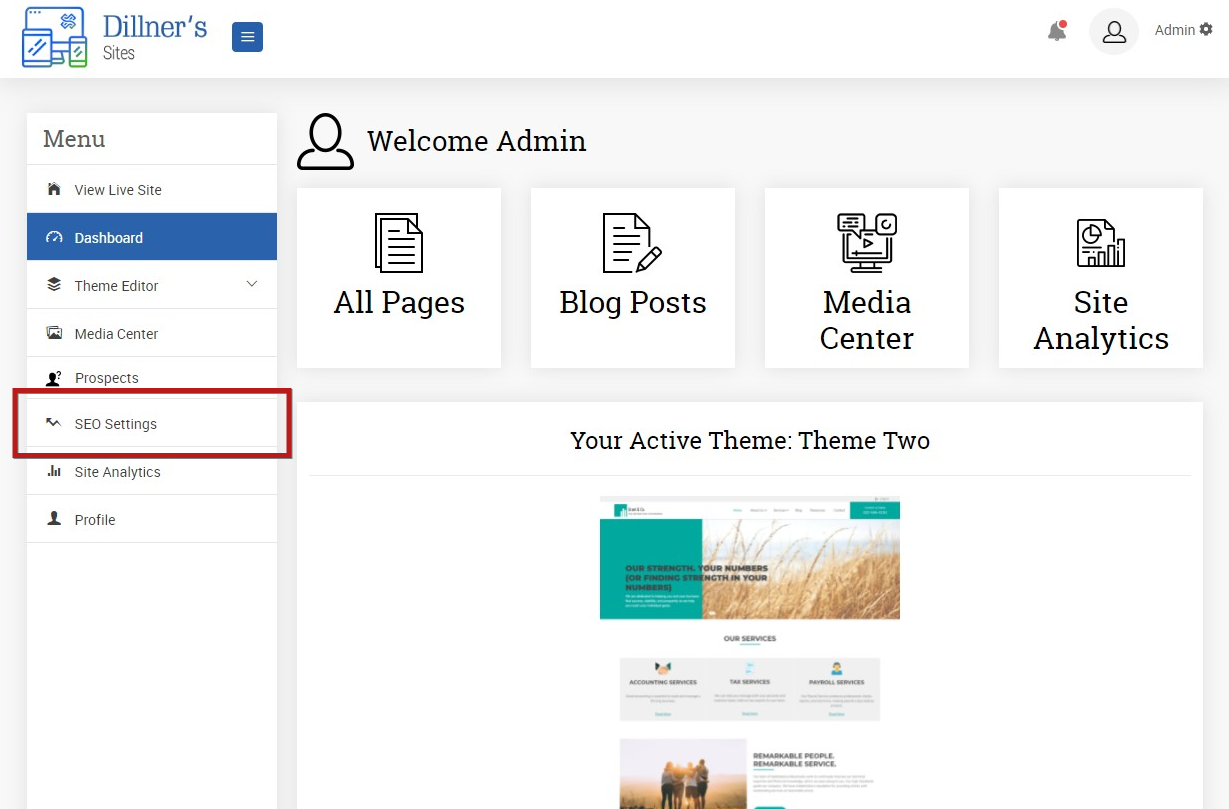Click the SEO Settings trend icon
Image resolution: width=1229 pixels, height=809 pixels.
[54, 423]
